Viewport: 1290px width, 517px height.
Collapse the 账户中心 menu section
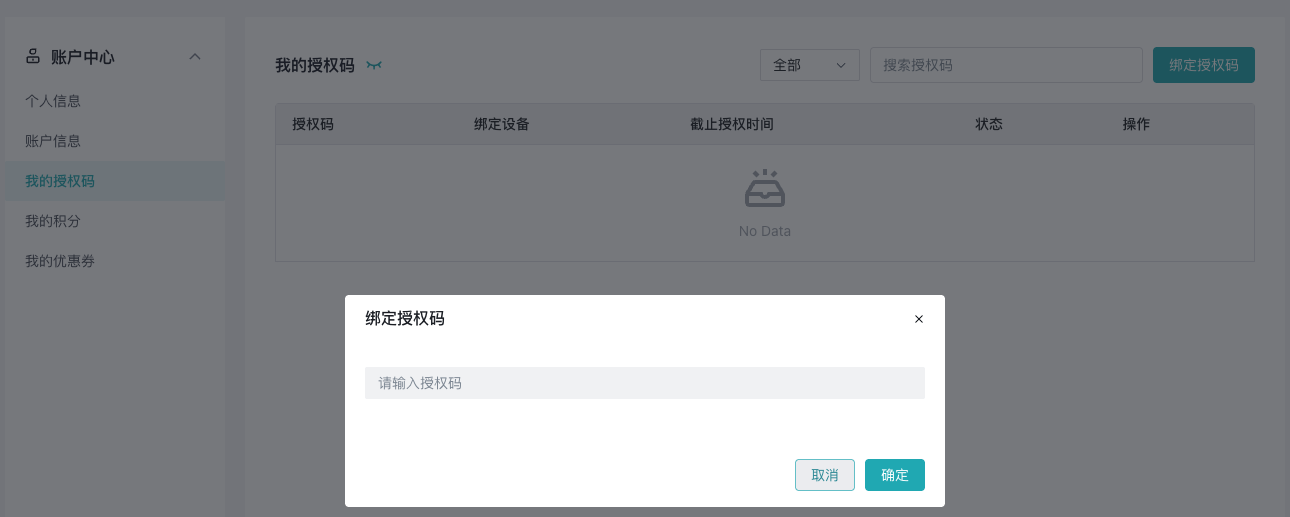pyautogui.click(x=195, y=57)
